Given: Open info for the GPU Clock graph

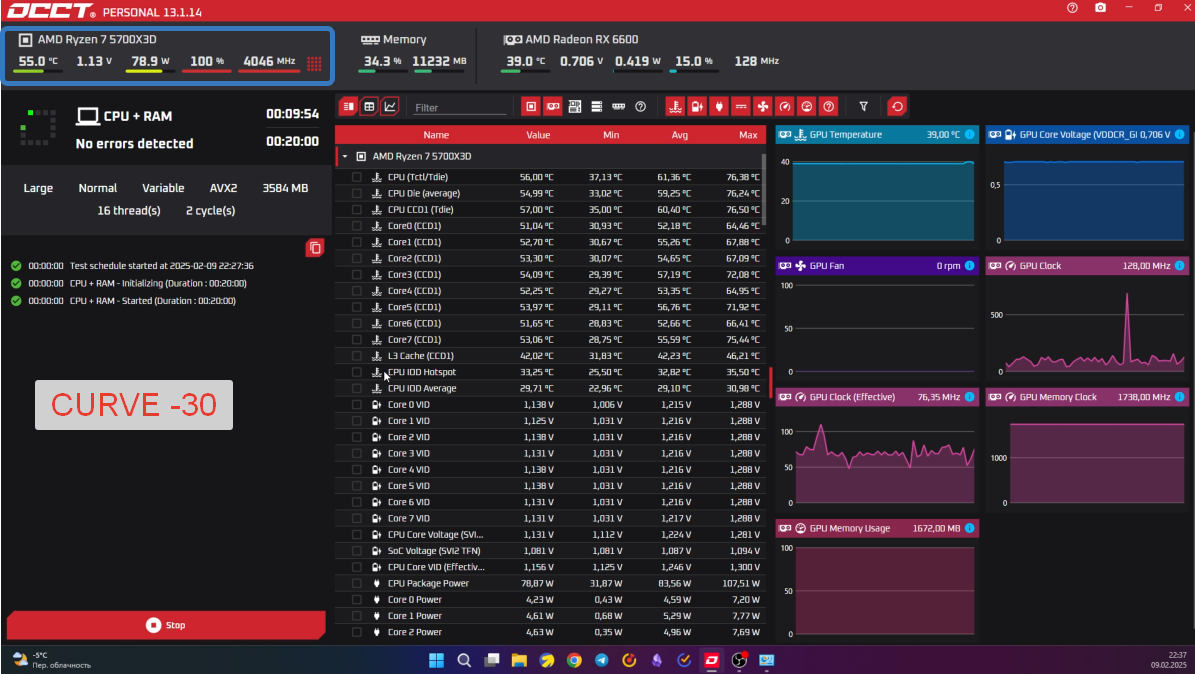Looking at the screenshot, I should pos(1179,265).
